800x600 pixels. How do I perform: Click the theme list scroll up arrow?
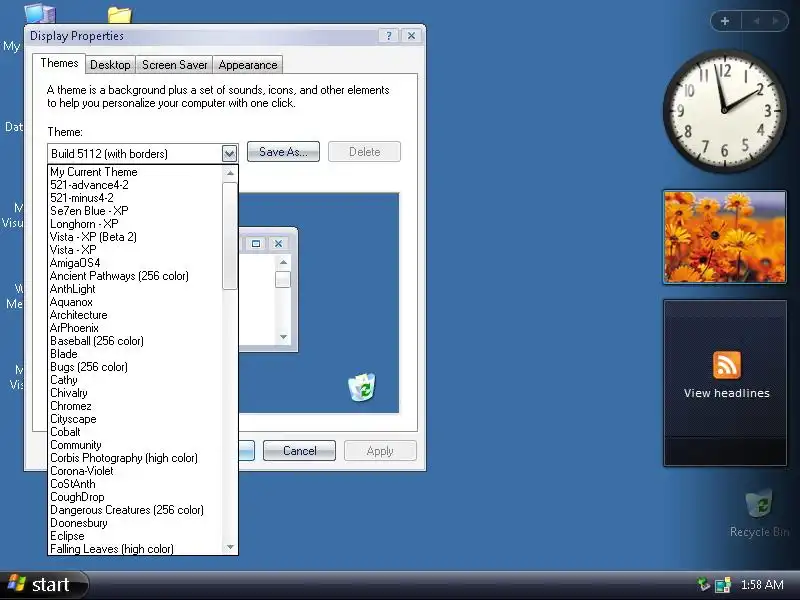[x=230, y=173]
